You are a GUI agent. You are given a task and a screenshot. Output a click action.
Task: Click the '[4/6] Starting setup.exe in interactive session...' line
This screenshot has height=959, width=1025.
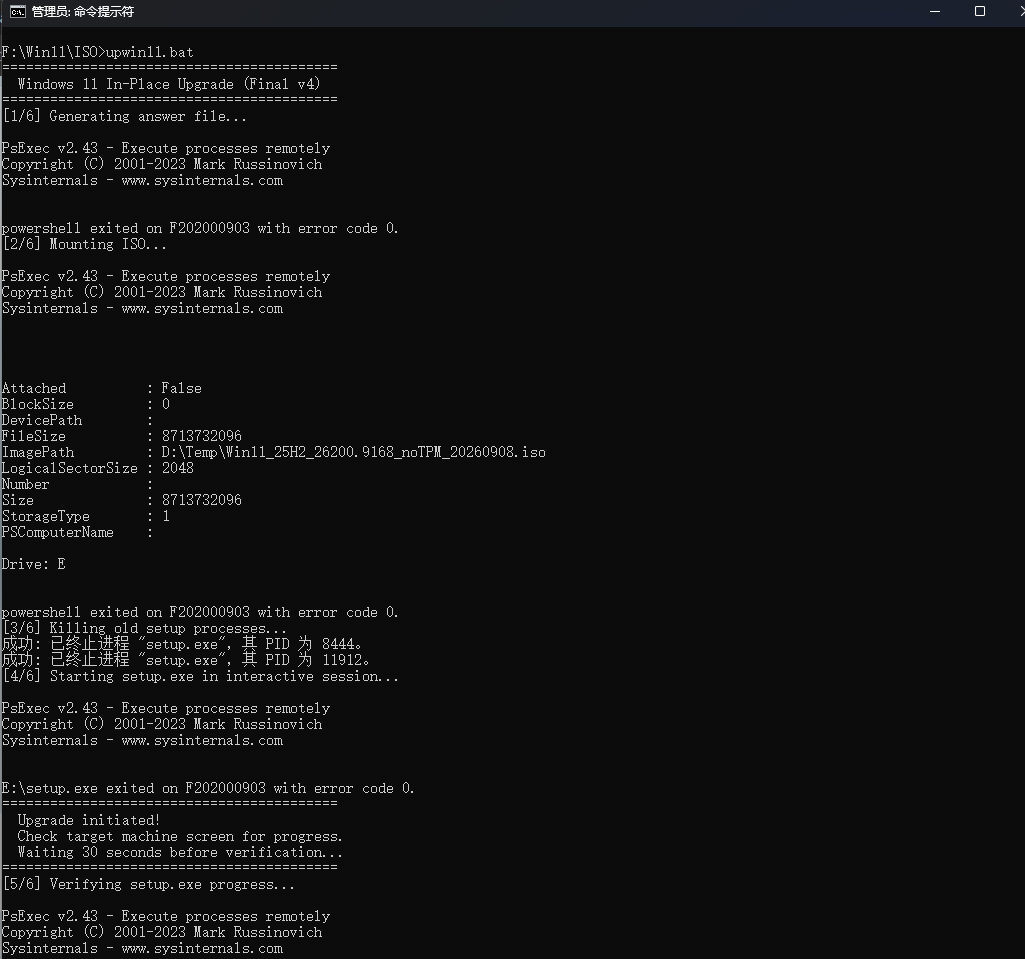tap(201, 677)
